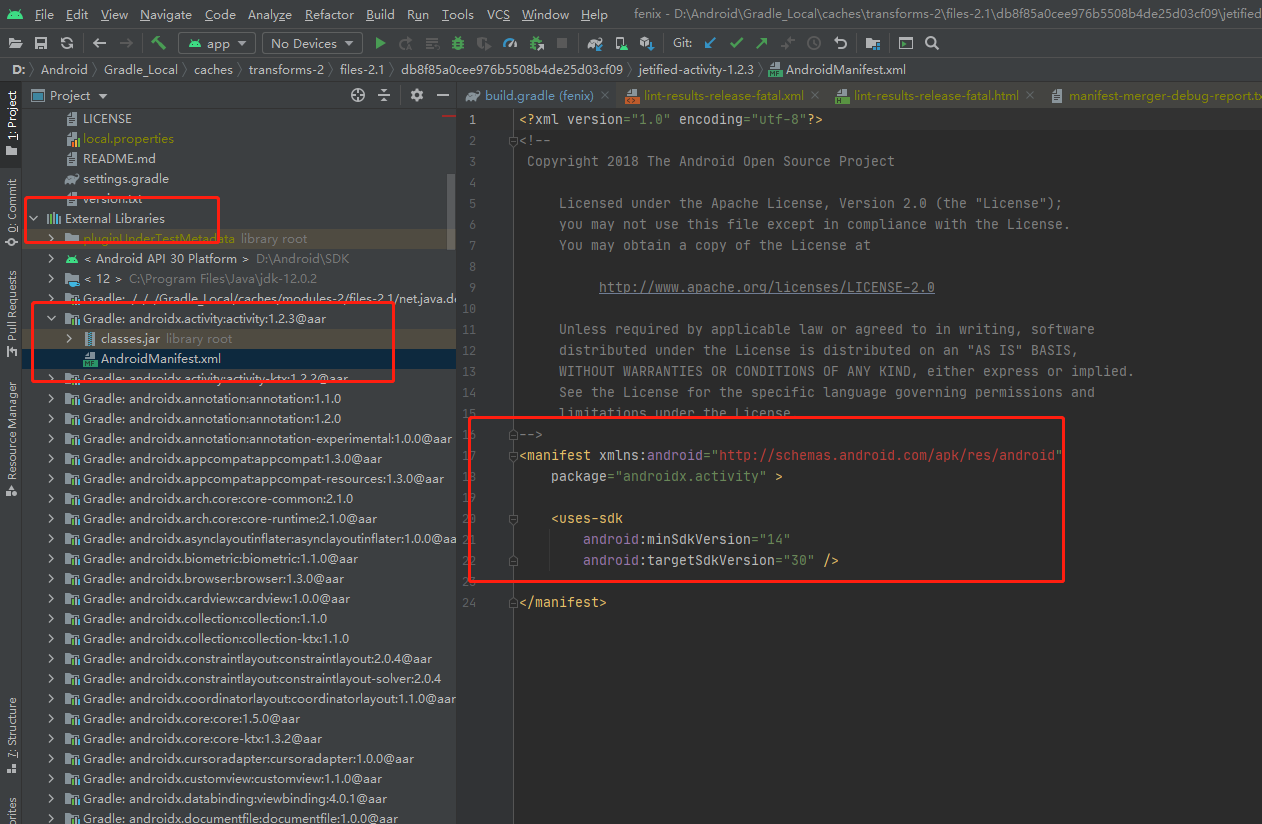The image size is (1262, 824).
Task: Locate the opened file in the project tree
Action: pos(358,95)
